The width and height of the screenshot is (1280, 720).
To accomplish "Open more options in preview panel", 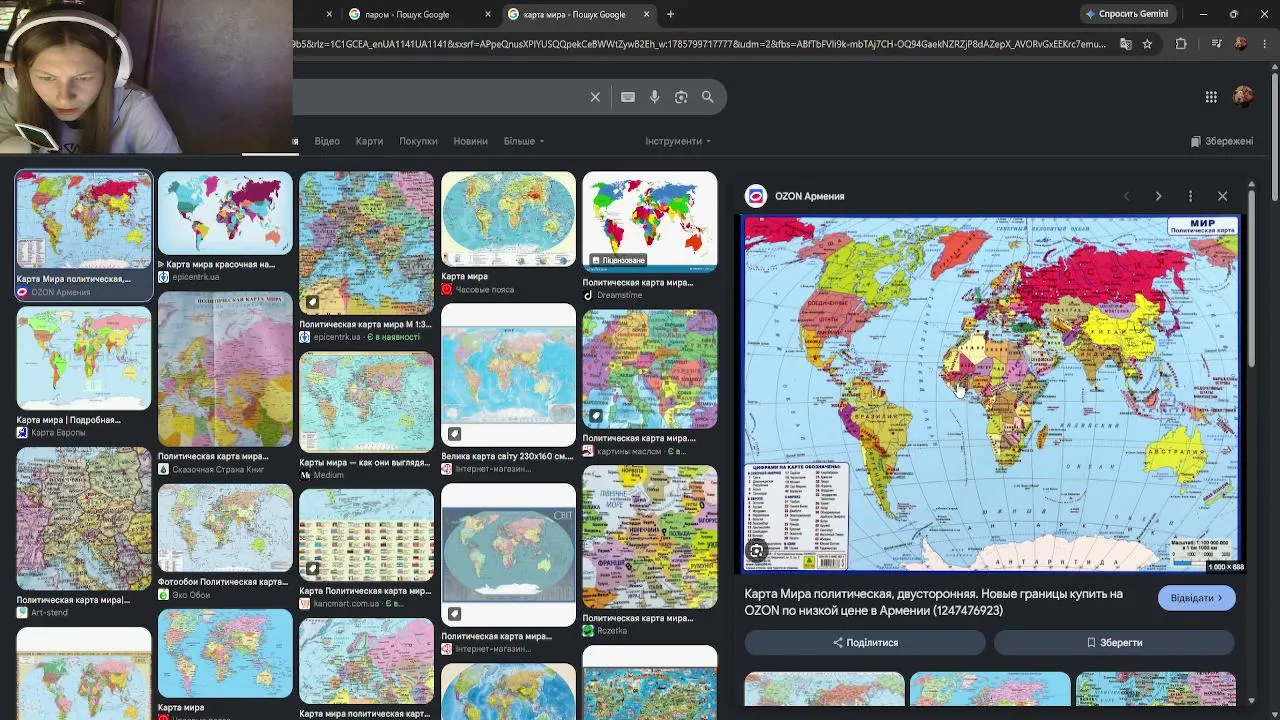I will (x=1190, y=196).
